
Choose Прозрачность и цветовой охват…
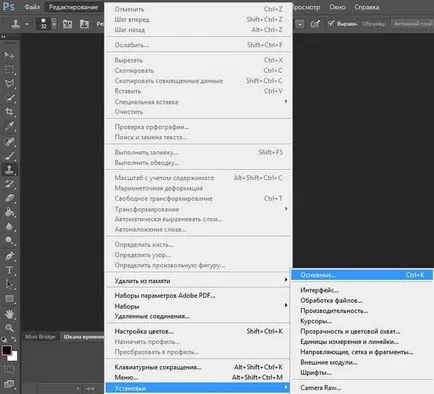[362, 331]
